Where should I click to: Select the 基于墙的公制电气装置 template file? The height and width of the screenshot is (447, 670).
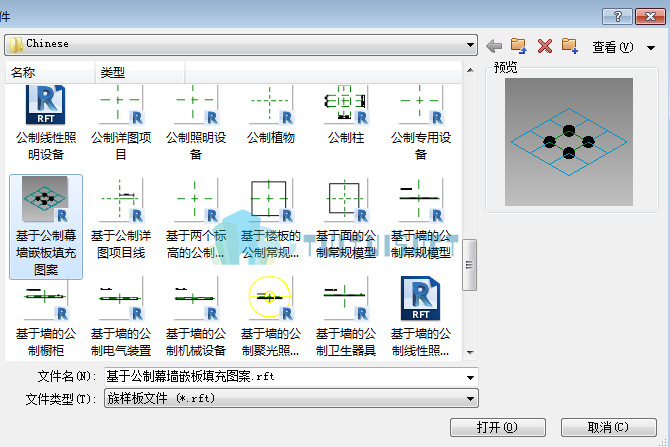(121, 316)
